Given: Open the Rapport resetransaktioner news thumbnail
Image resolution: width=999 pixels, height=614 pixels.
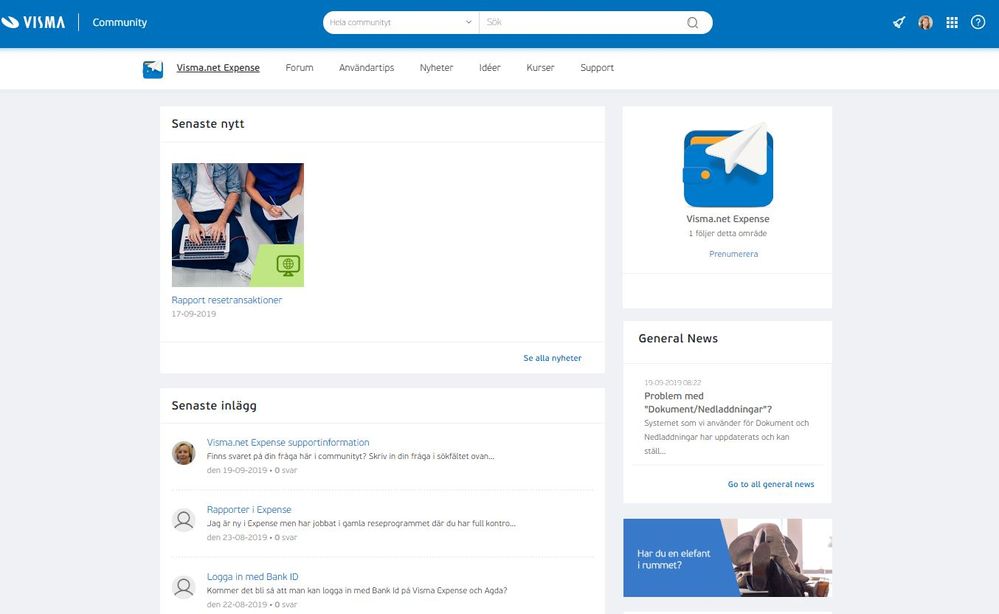Looking at the screenshot, I should point(238,225).
